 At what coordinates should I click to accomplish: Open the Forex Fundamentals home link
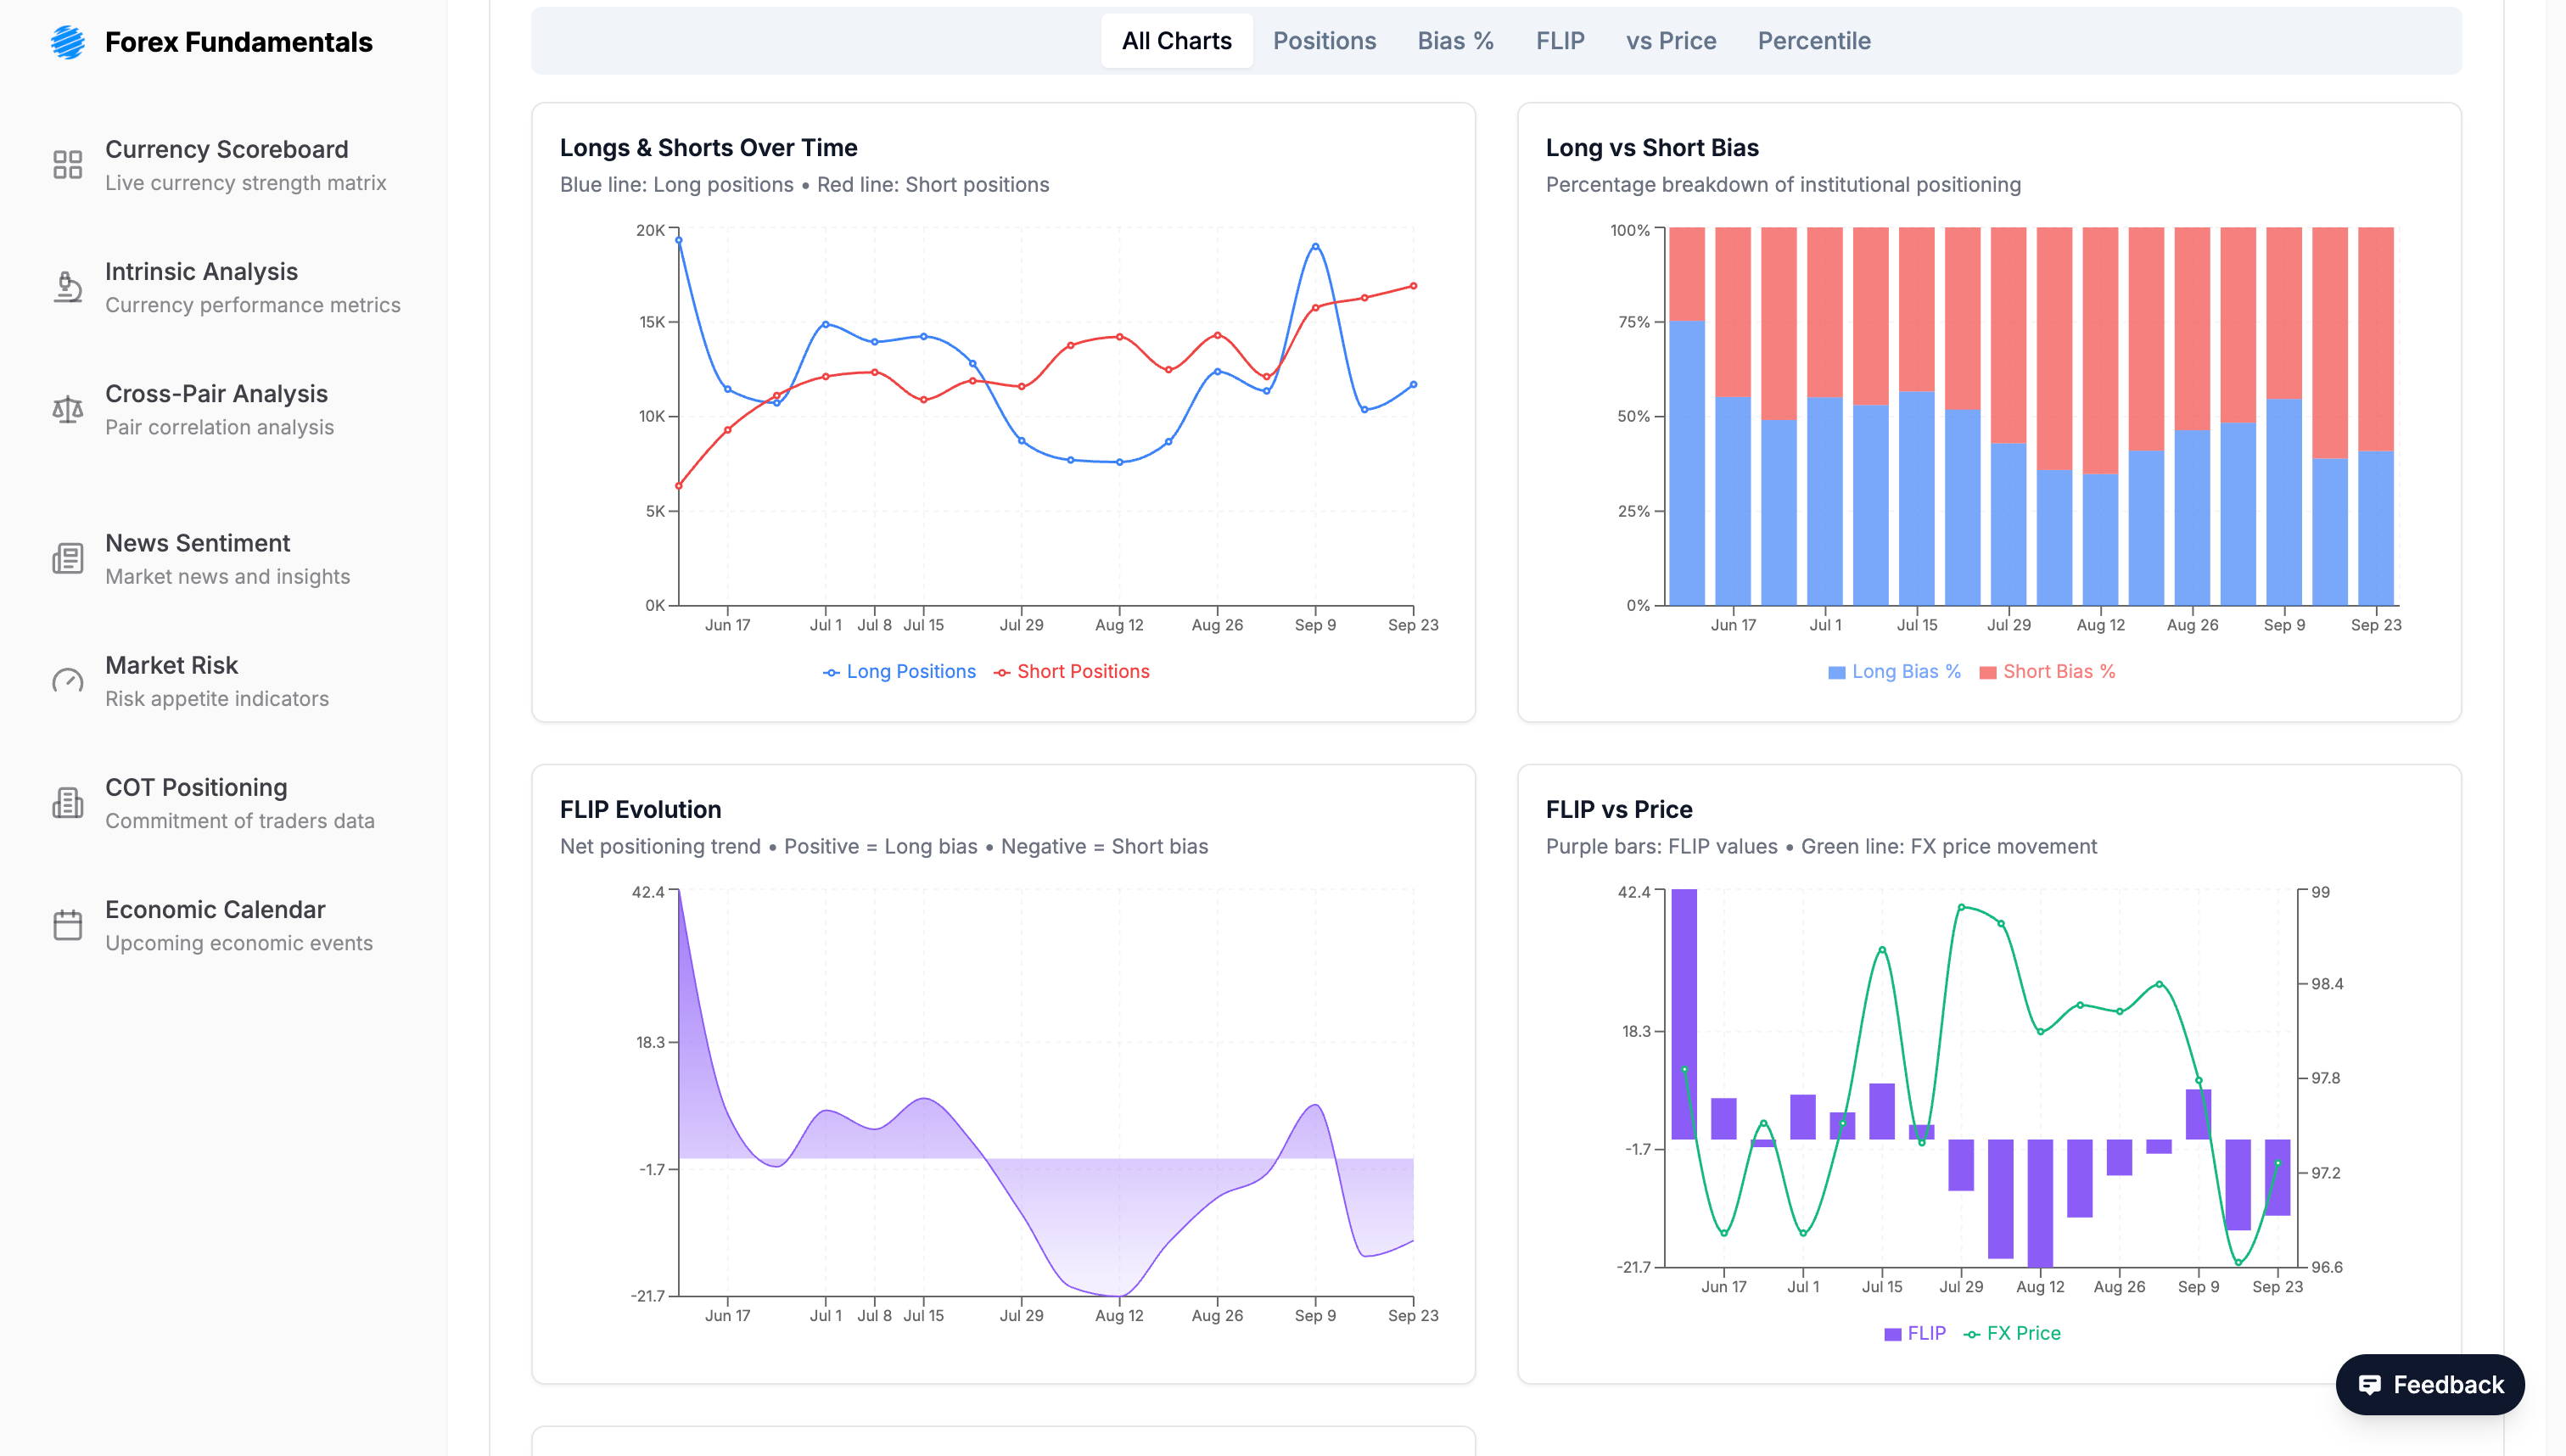coord(238,42)
